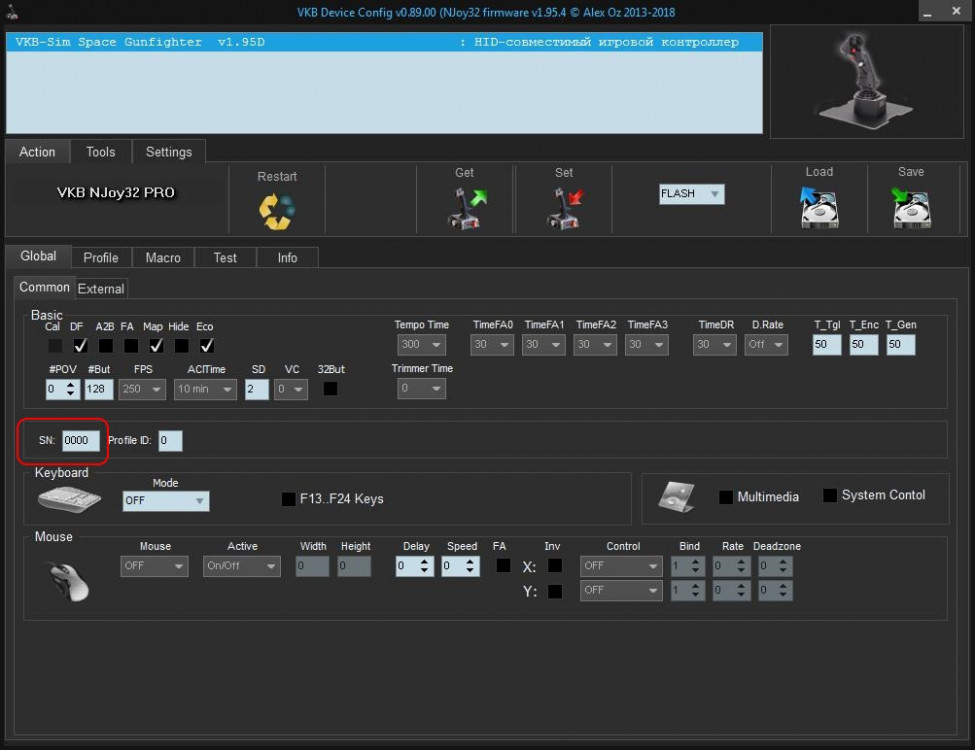
Task: Enable the Multimedia checkbox
Action: [726, 497]
